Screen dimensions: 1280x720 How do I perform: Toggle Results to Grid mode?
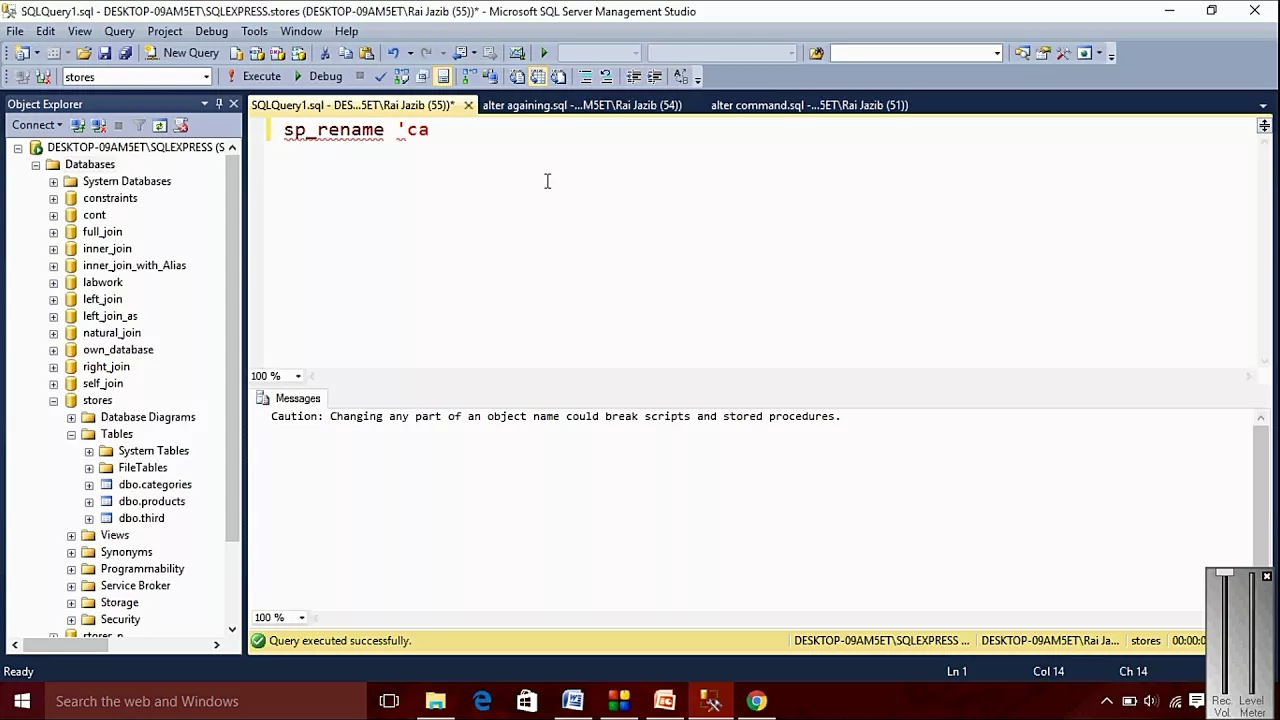(x=538, y=76)
